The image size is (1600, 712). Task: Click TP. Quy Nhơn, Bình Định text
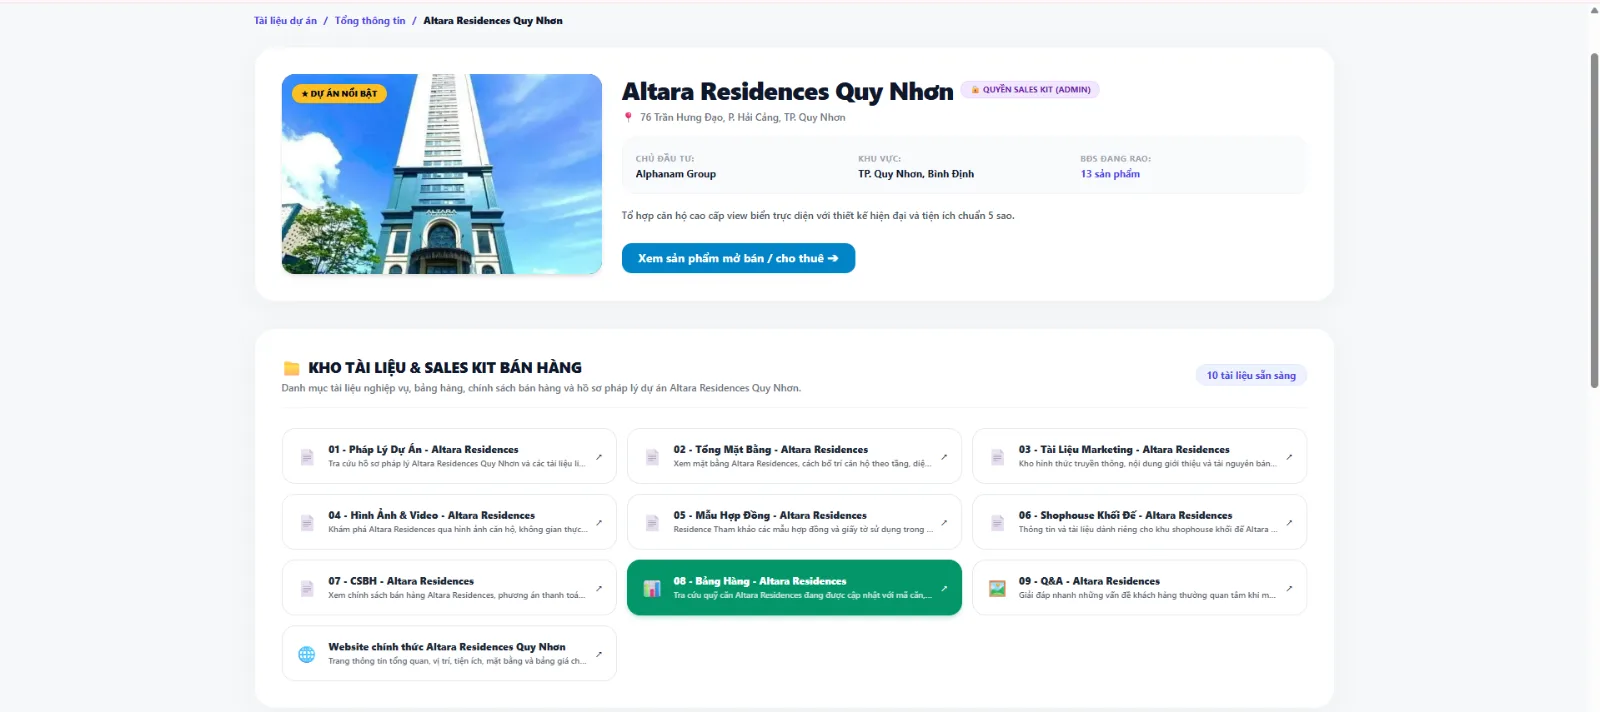(916, 174)
